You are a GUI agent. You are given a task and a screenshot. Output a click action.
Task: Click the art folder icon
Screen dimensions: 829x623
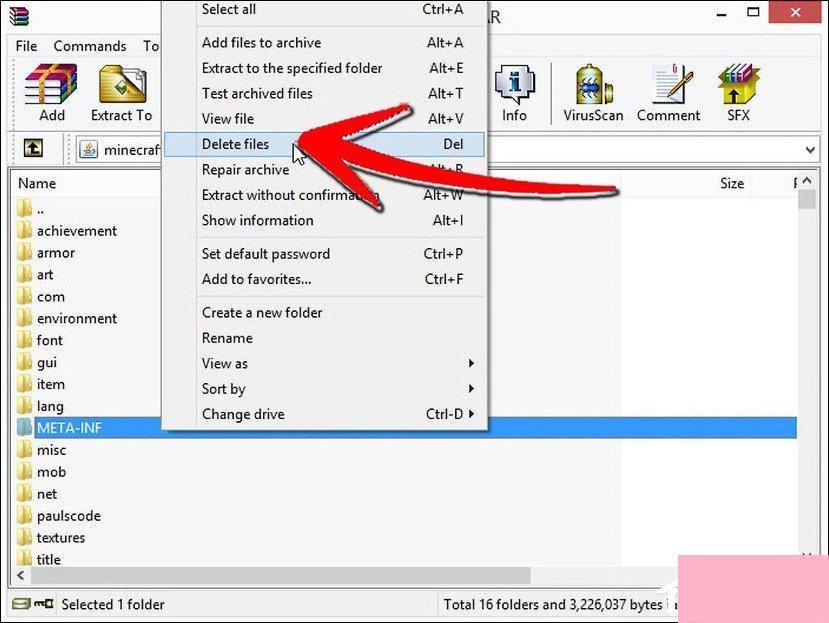coord(24,274)
